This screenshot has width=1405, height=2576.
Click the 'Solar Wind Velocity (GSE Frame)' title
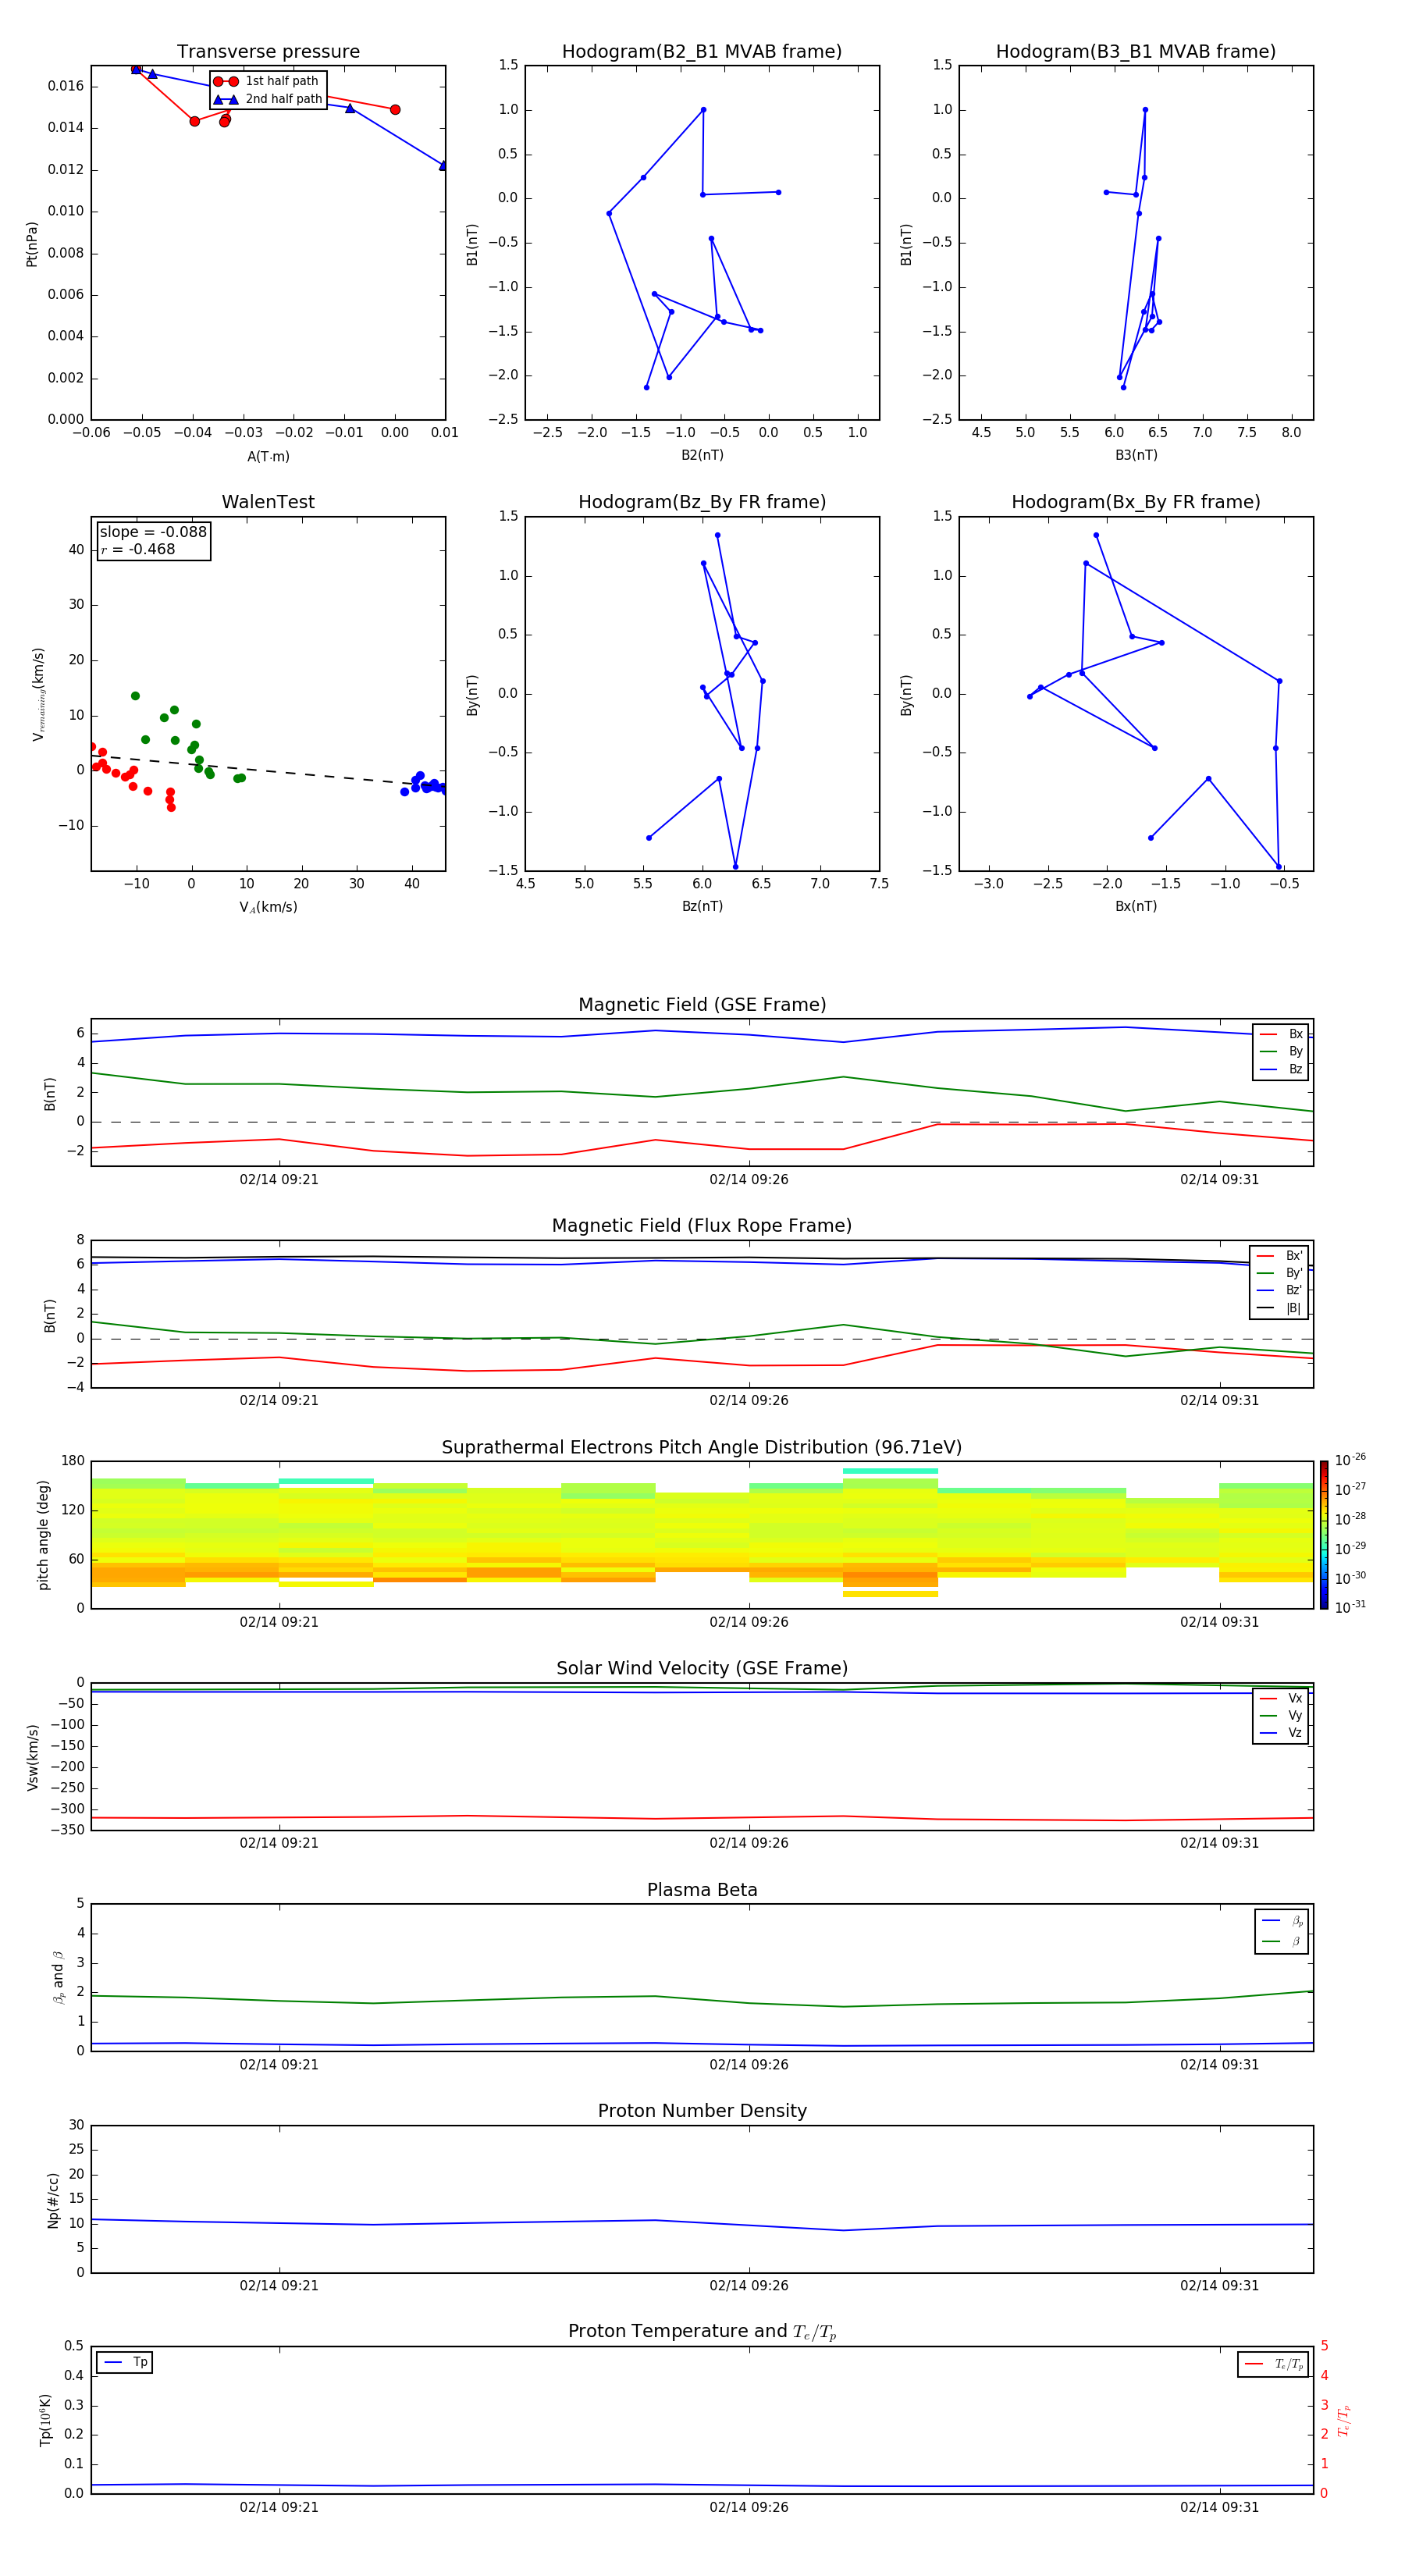coord(702,1669)
